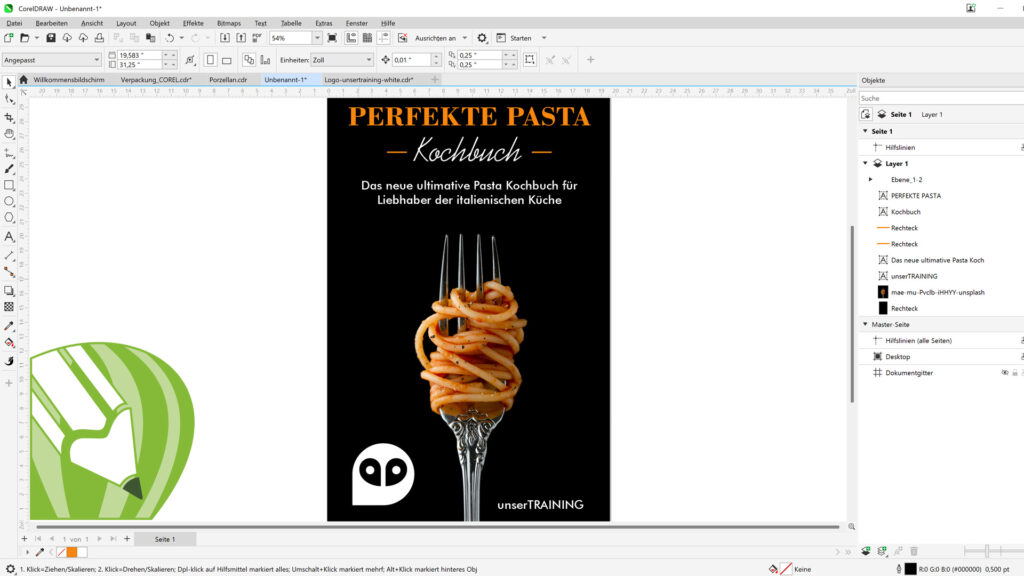Collapse the Seite 1 tree node
Viewport: 1024px width, 576px height.
click(865, 131)
